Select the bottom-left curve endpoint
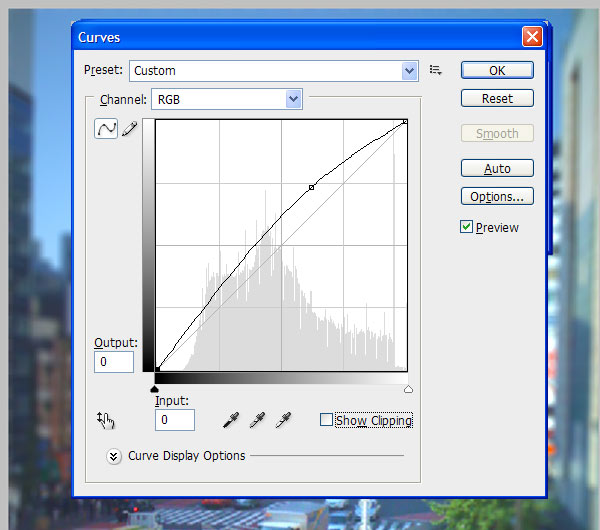The width and height of the screenshot is (600, 530). coord(157,369)
